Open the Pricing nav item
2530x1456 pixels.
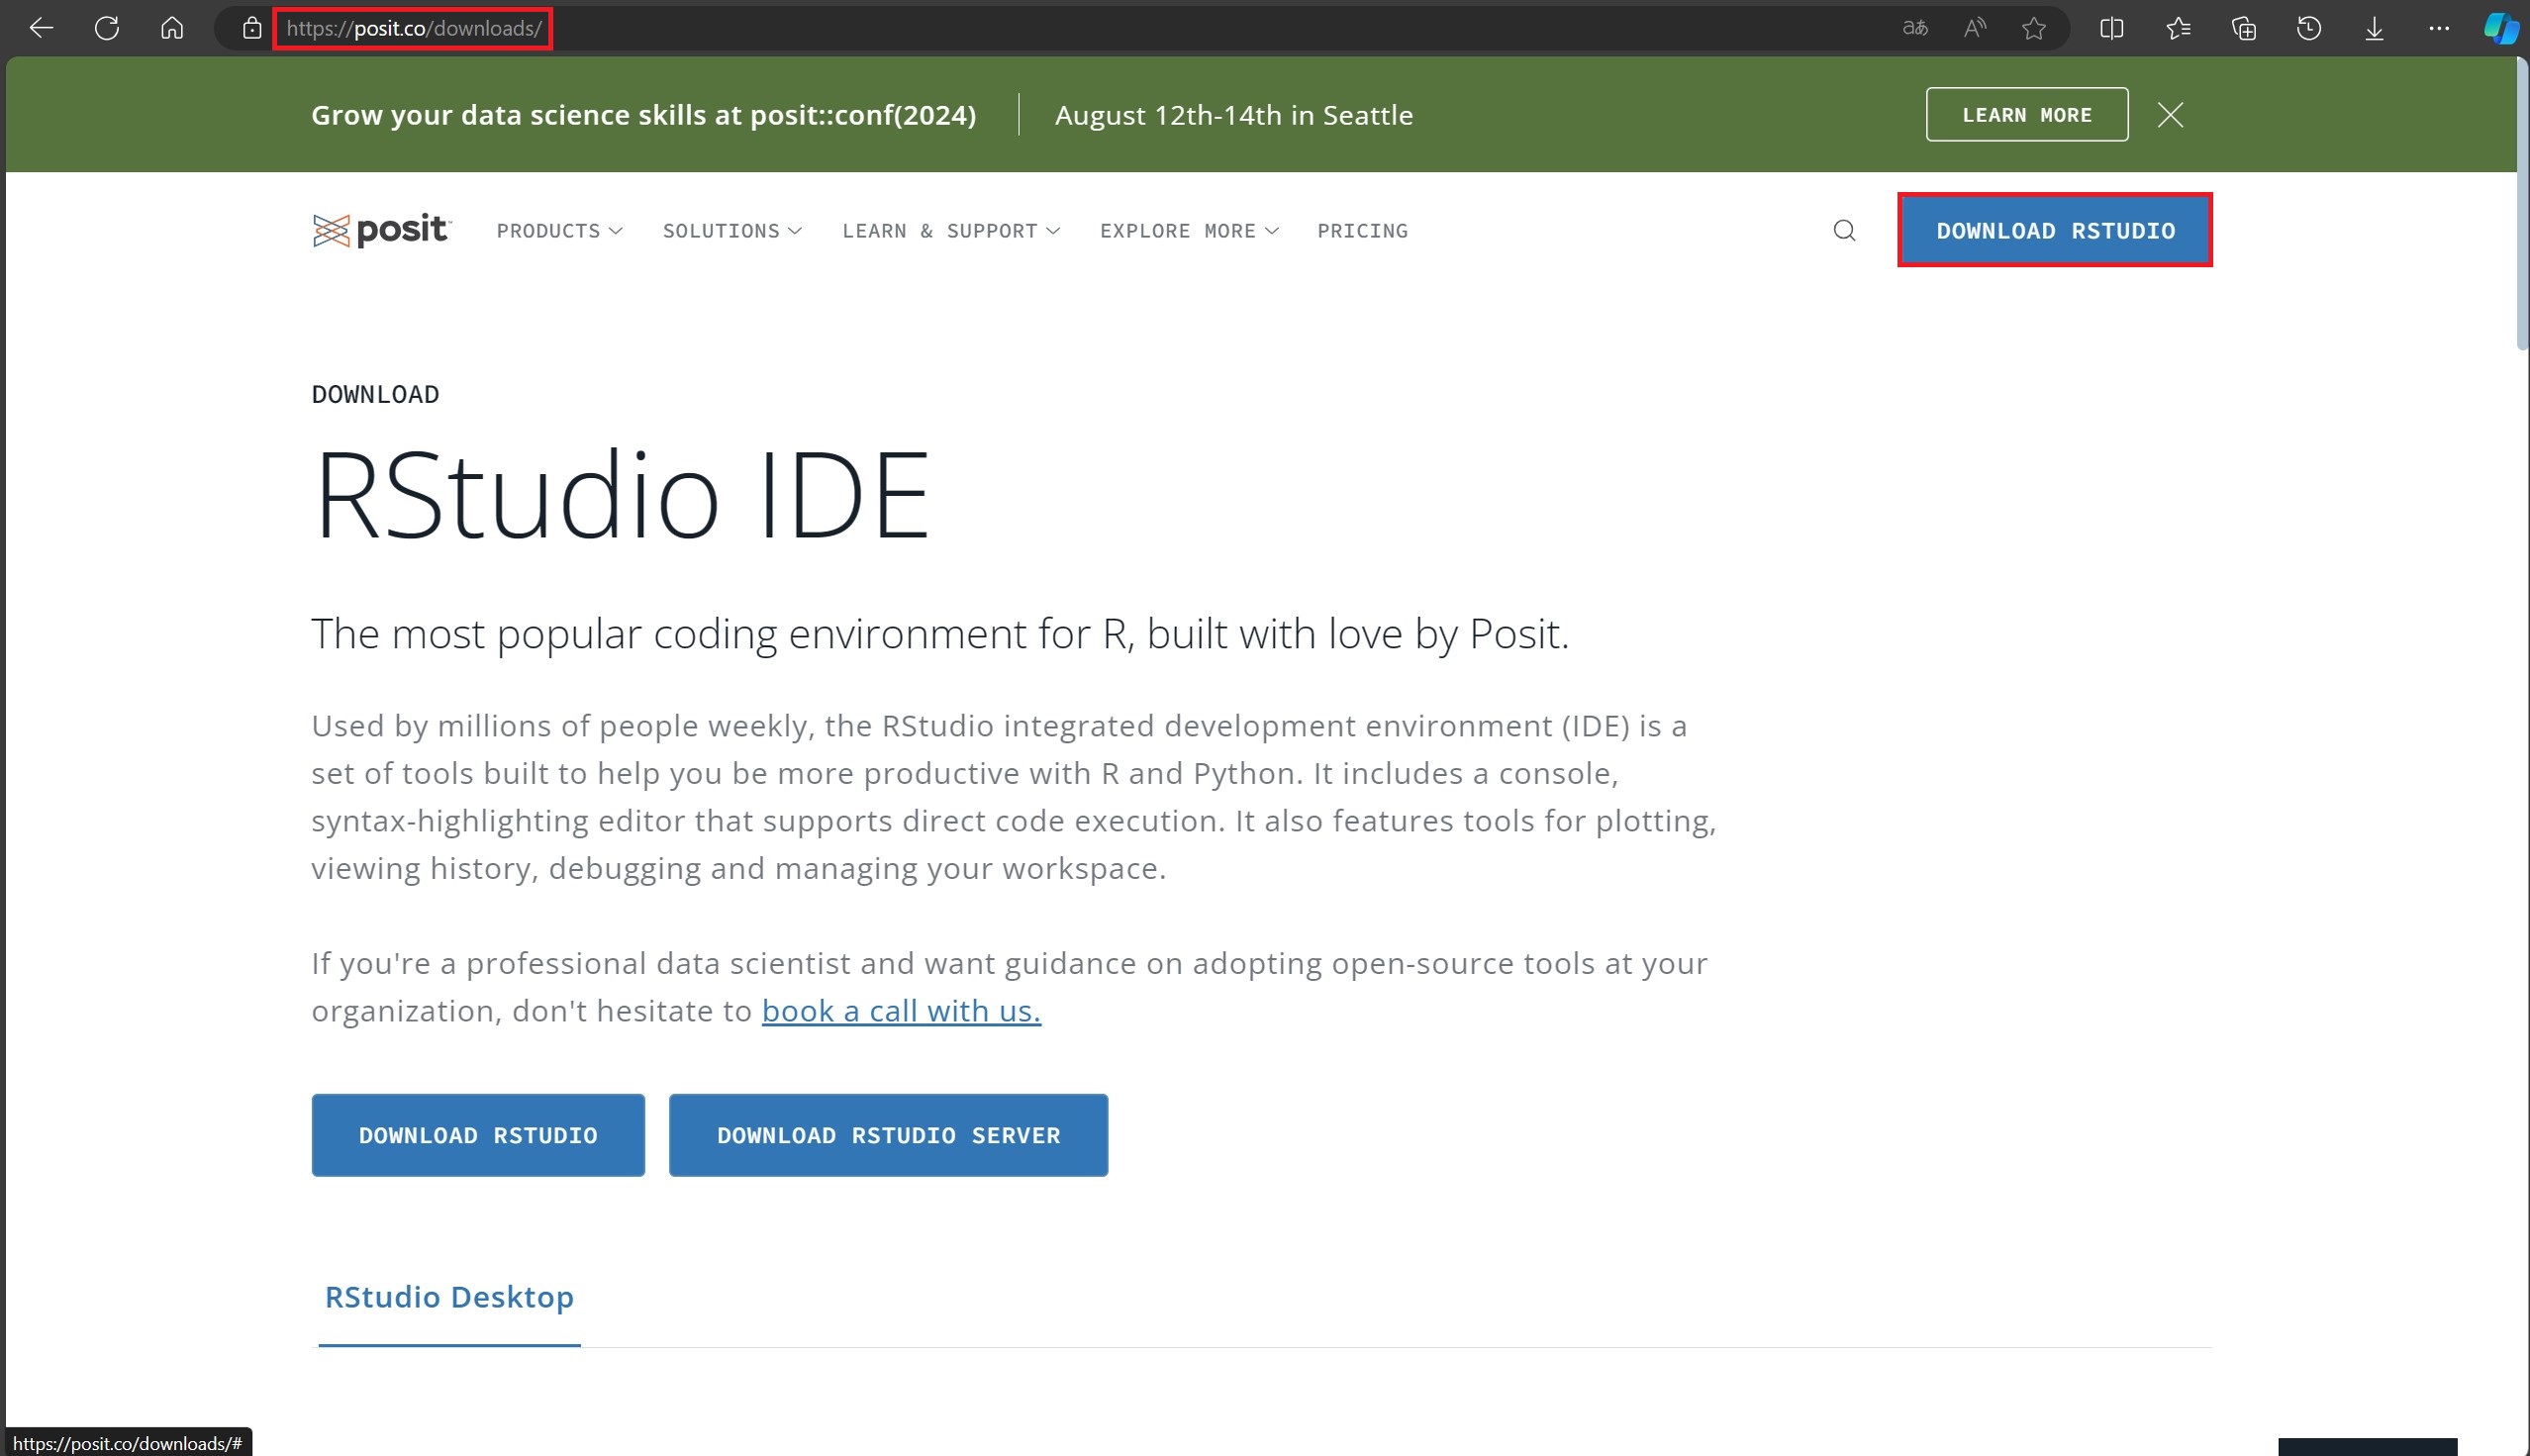point(1362,231)
